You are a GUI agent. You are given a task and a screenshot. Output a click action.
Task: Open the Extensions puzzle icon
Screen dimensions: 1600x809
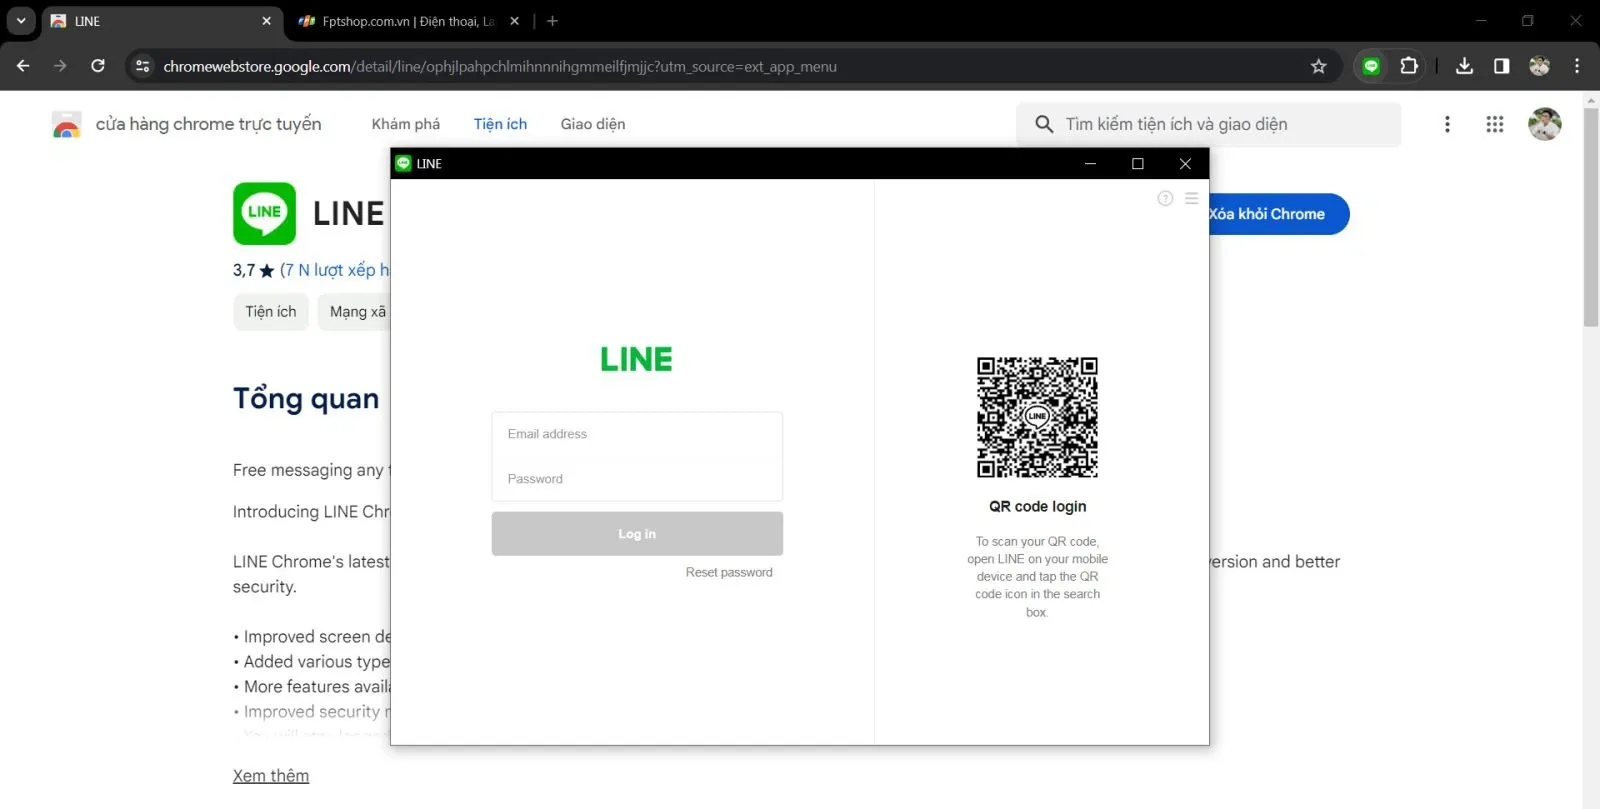pos(1409,66)
